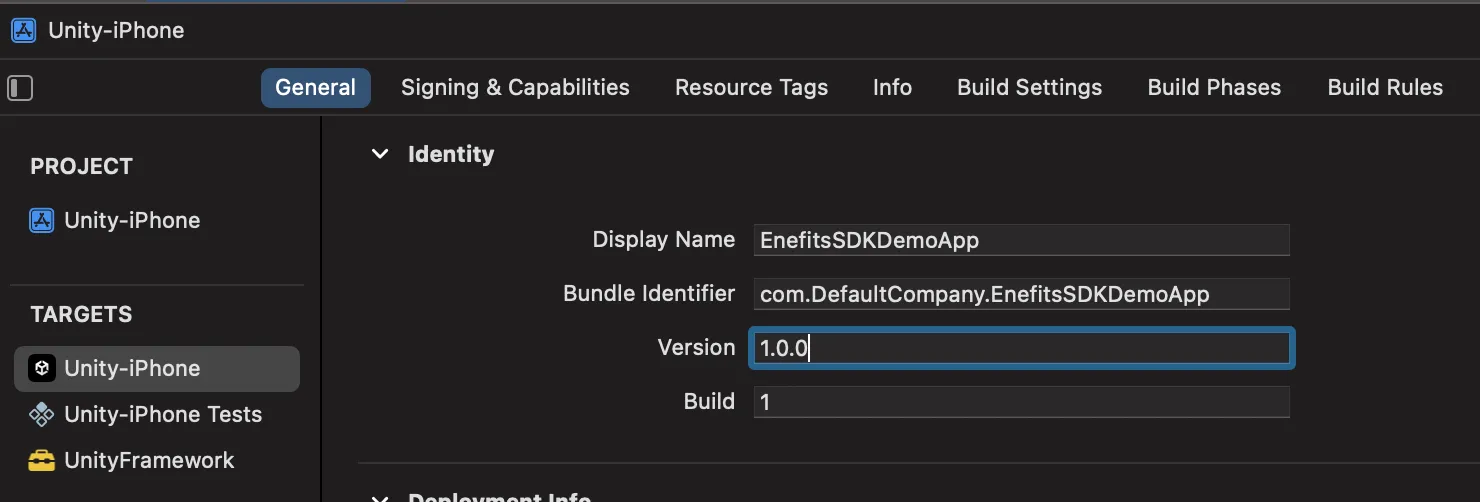Open the General tab

pos(316,88)
